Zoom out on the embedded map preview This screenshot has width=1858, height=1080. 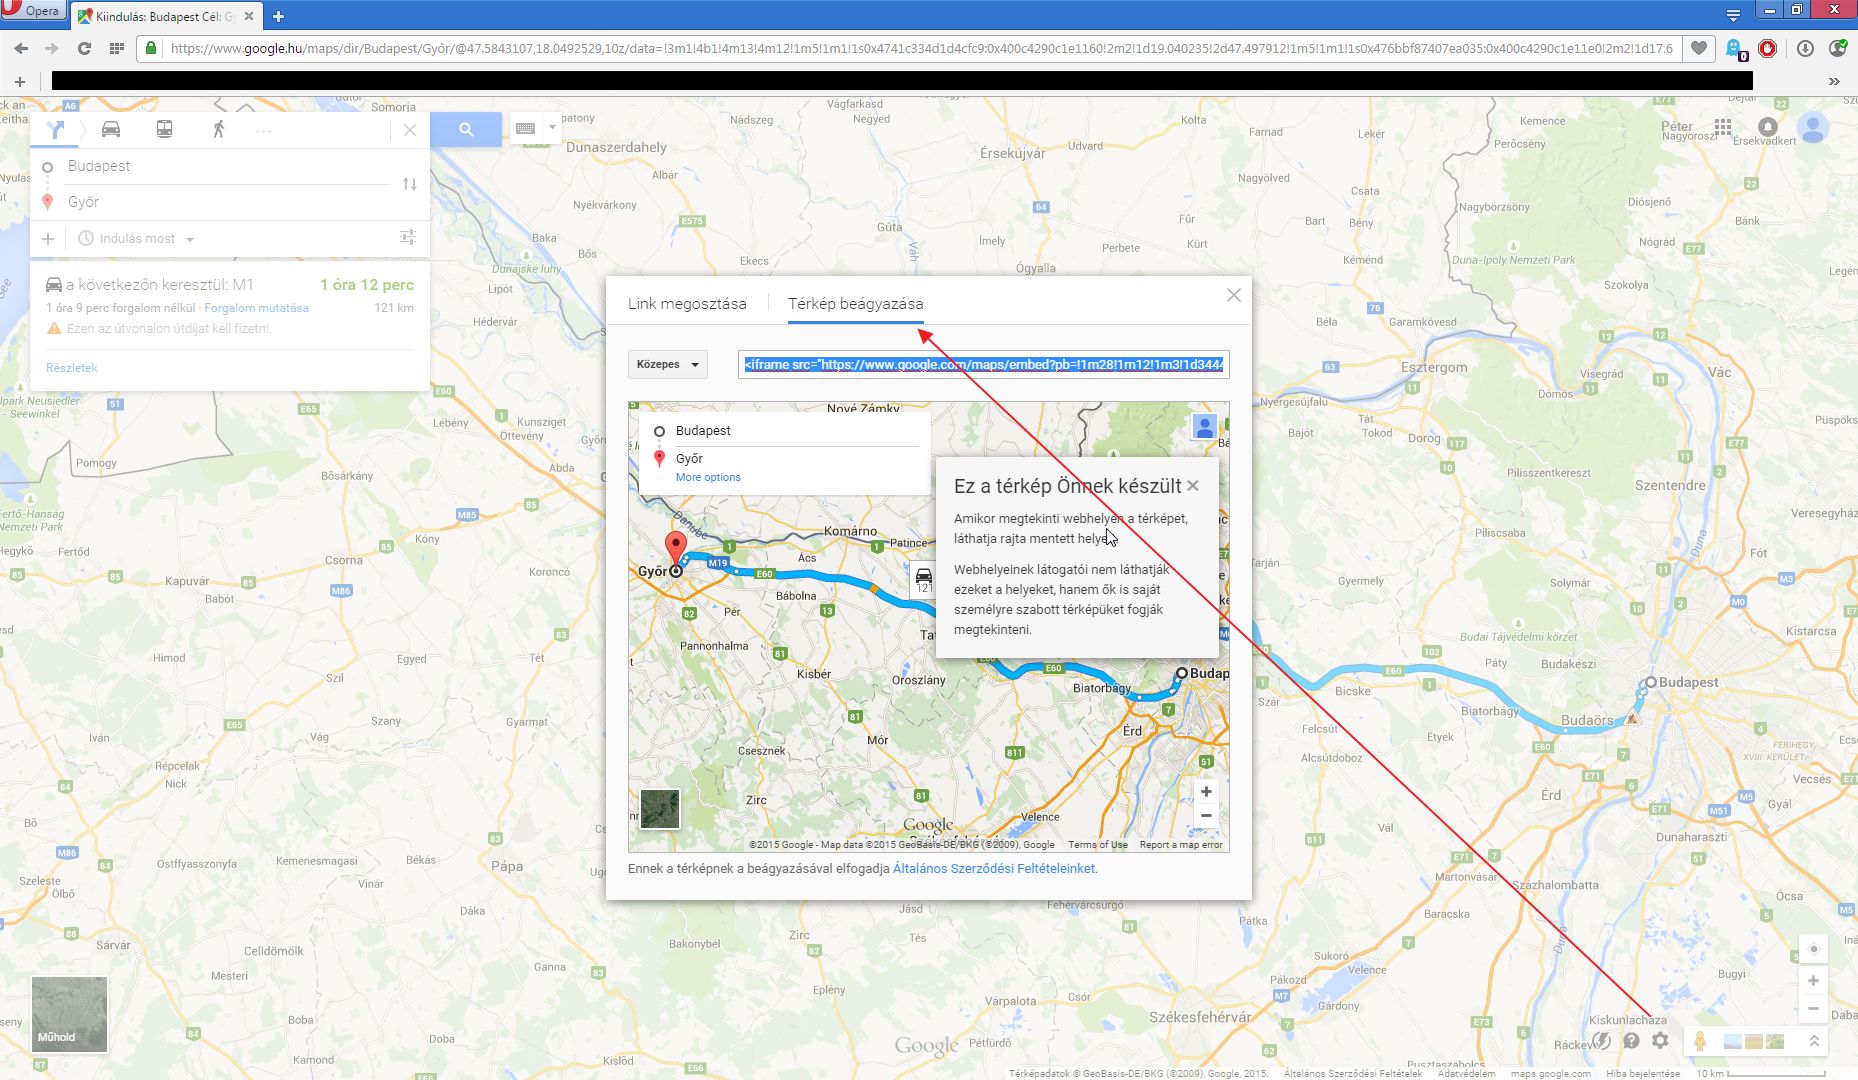(x=1206, y=816)
